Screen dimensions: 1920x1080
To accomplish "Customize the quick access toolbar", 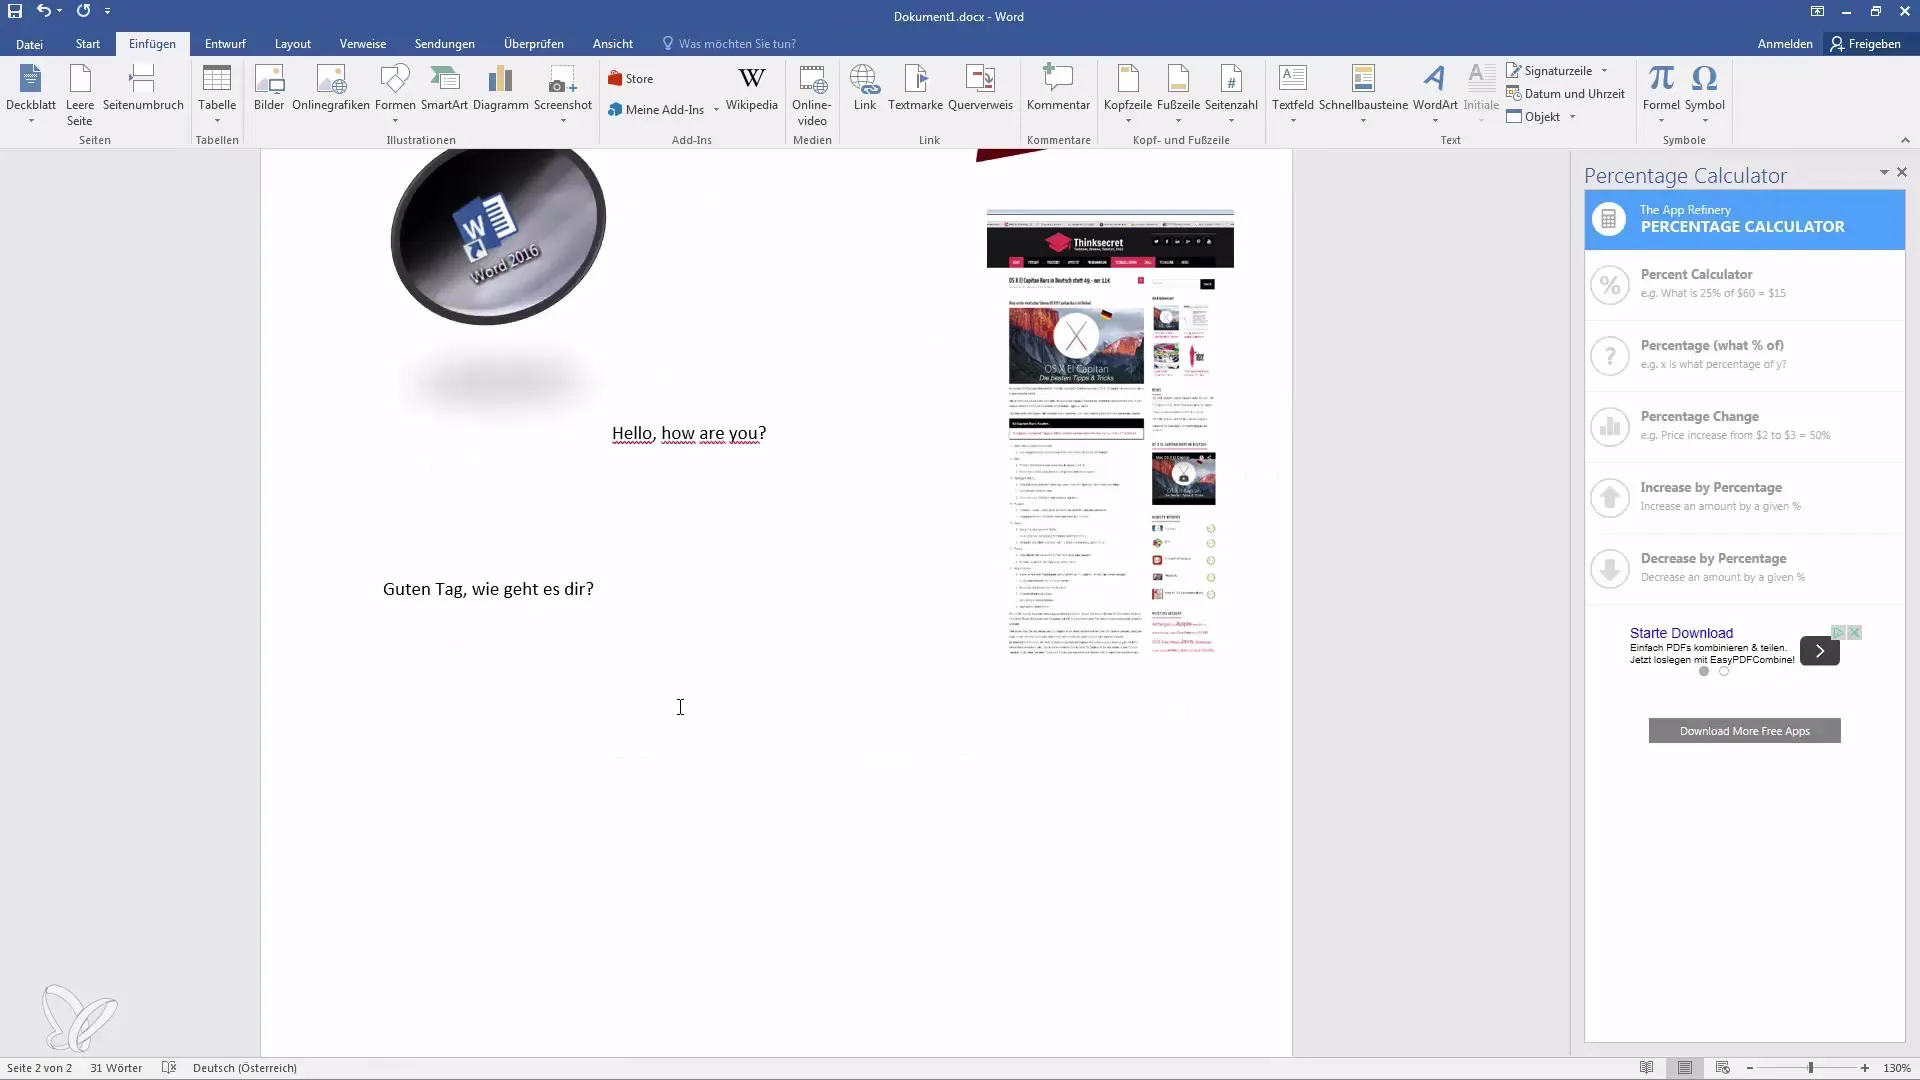I will [x=107, y=11].
